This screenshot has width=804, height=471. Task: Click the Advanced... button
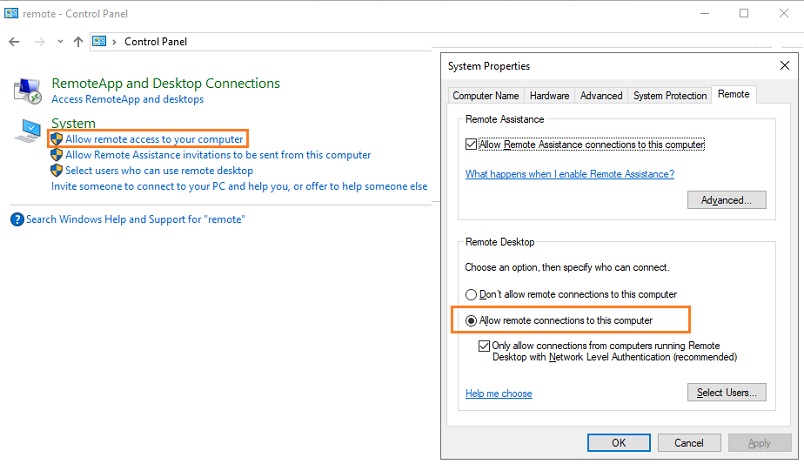tap(726, 200)
